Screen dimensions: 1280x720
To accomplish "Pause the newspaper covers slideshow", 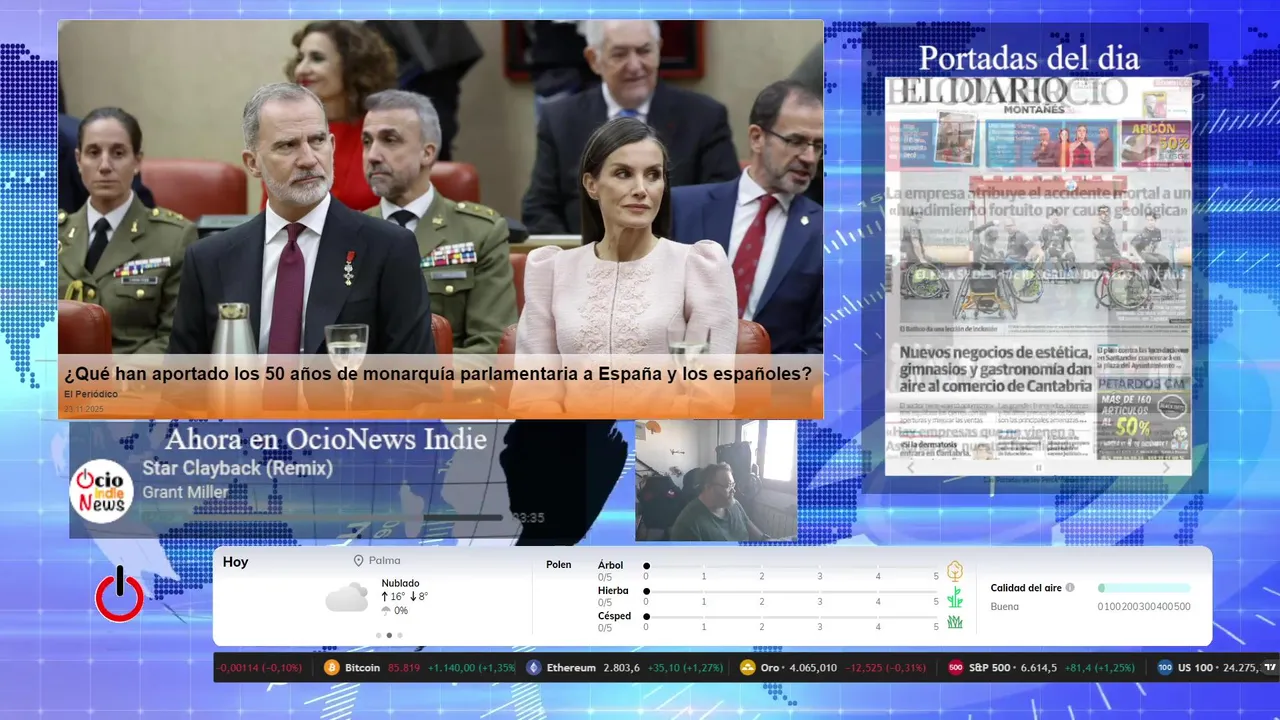I will pos(1038,468).
